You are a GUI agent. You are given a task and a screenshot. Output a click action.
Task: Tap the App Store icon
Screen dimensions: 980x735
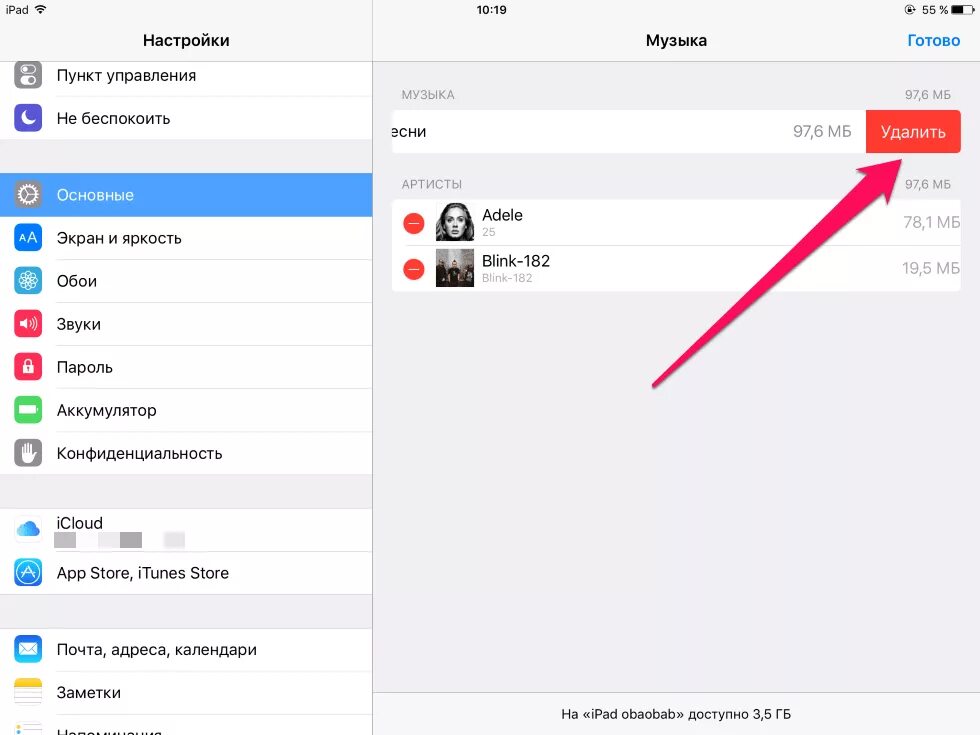(x=28, y=572)
